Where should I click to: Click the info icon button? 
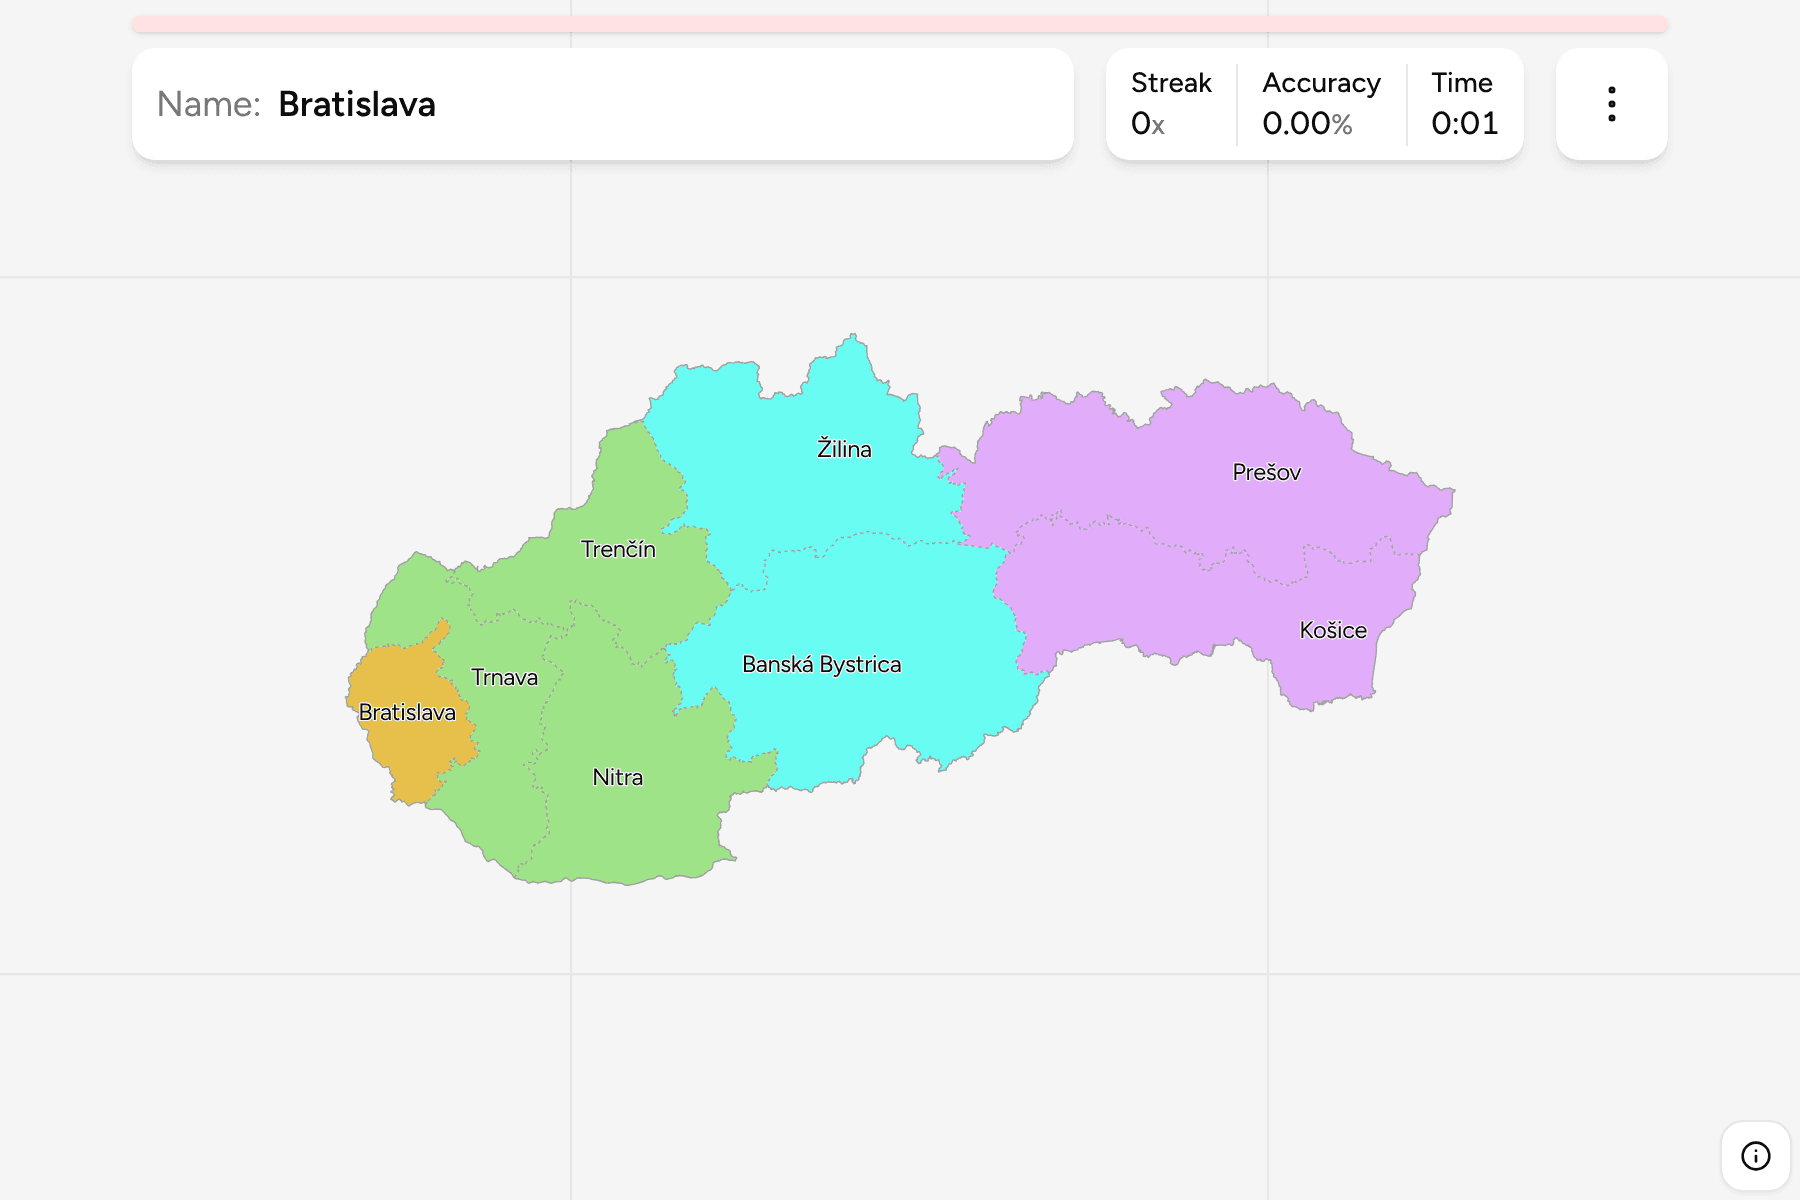[1755, 1156]
